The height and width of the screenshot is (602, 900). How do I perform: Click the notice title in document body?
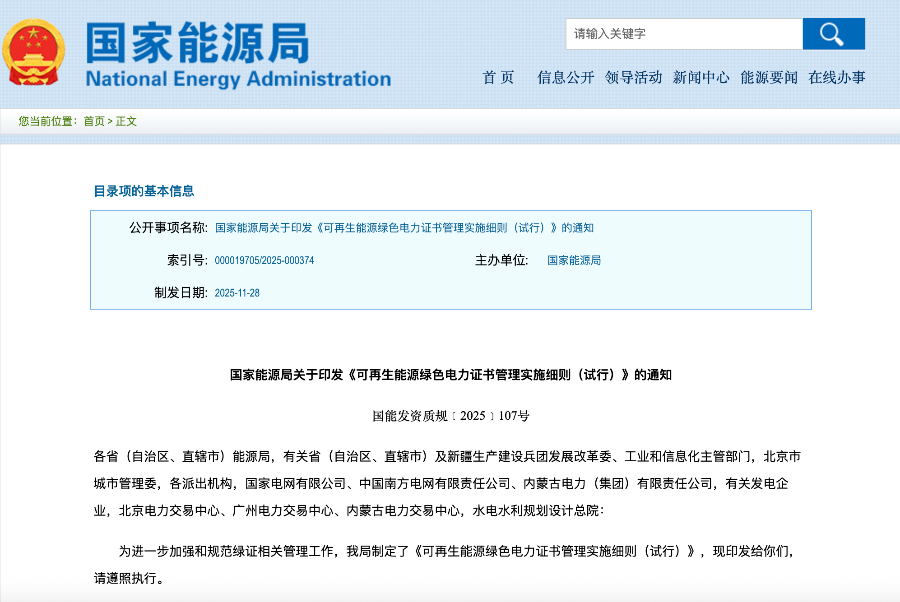(x=450, y=377)
